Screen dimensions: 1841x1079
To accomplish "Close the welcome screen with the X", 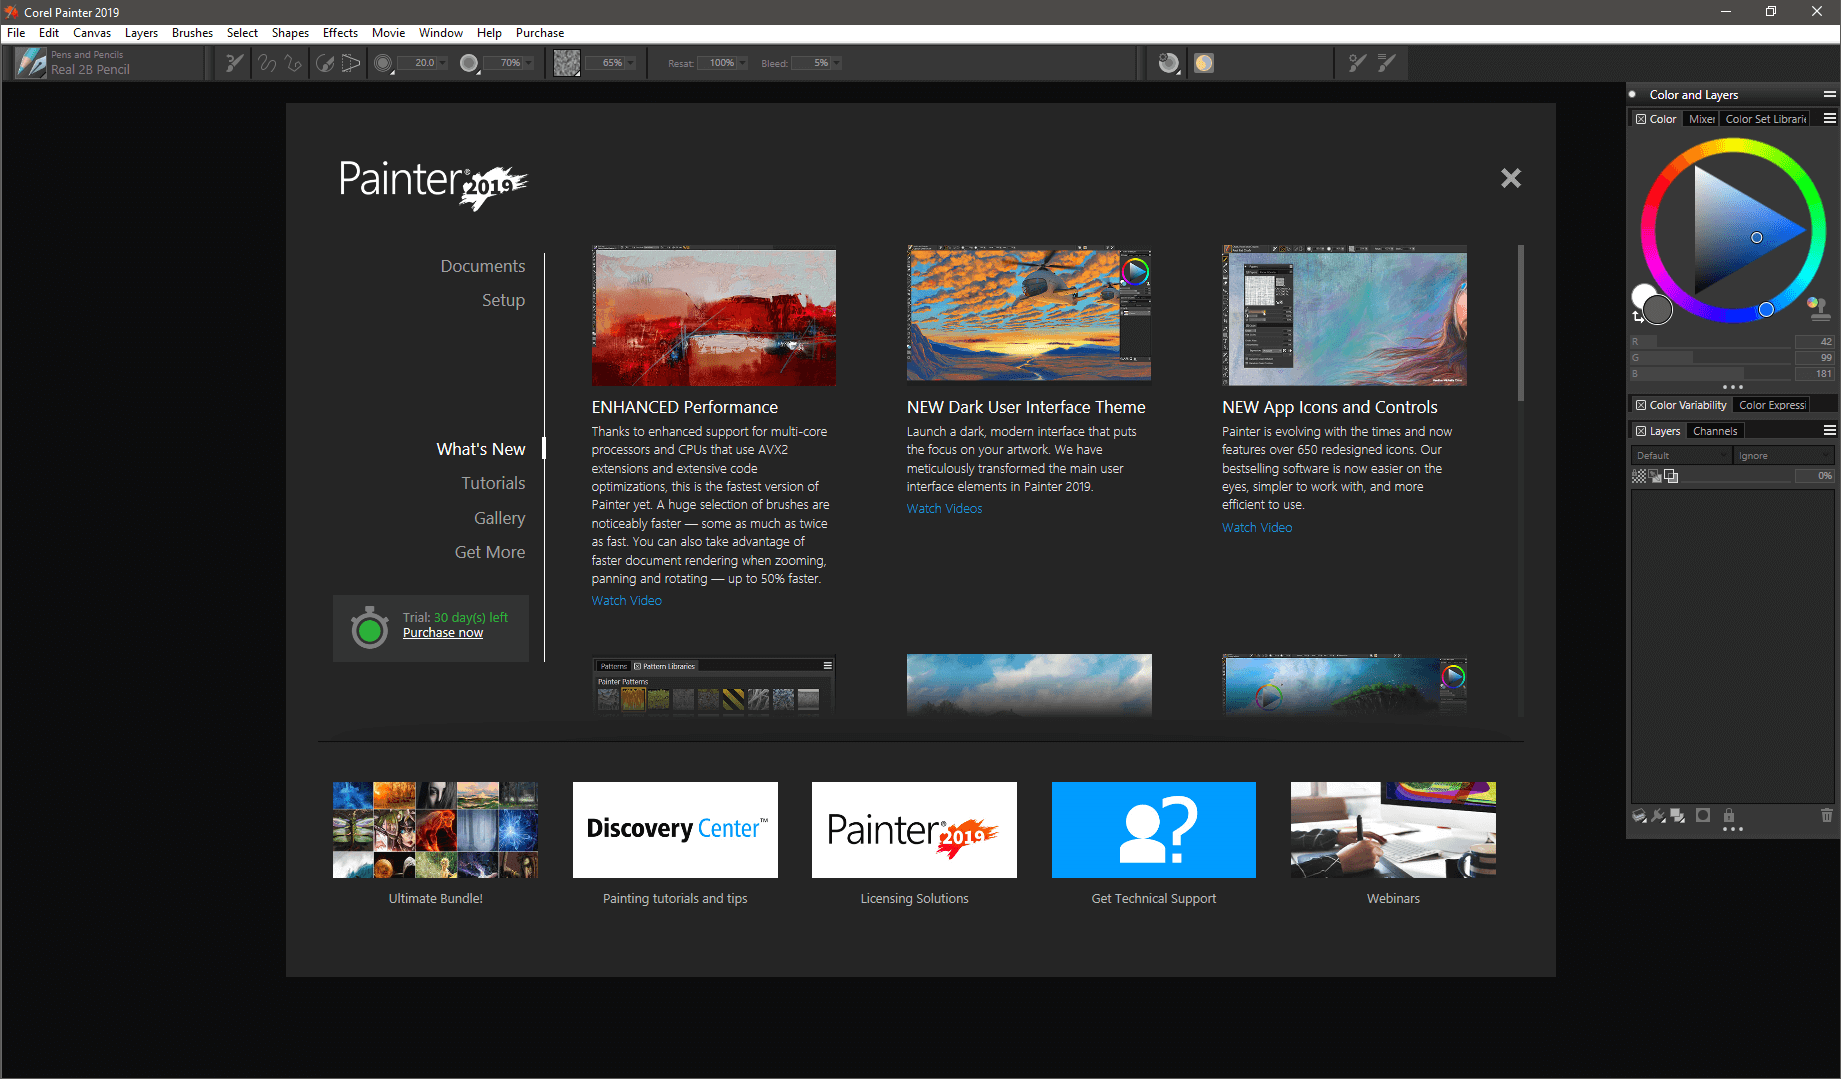I will pos(1510,178).
